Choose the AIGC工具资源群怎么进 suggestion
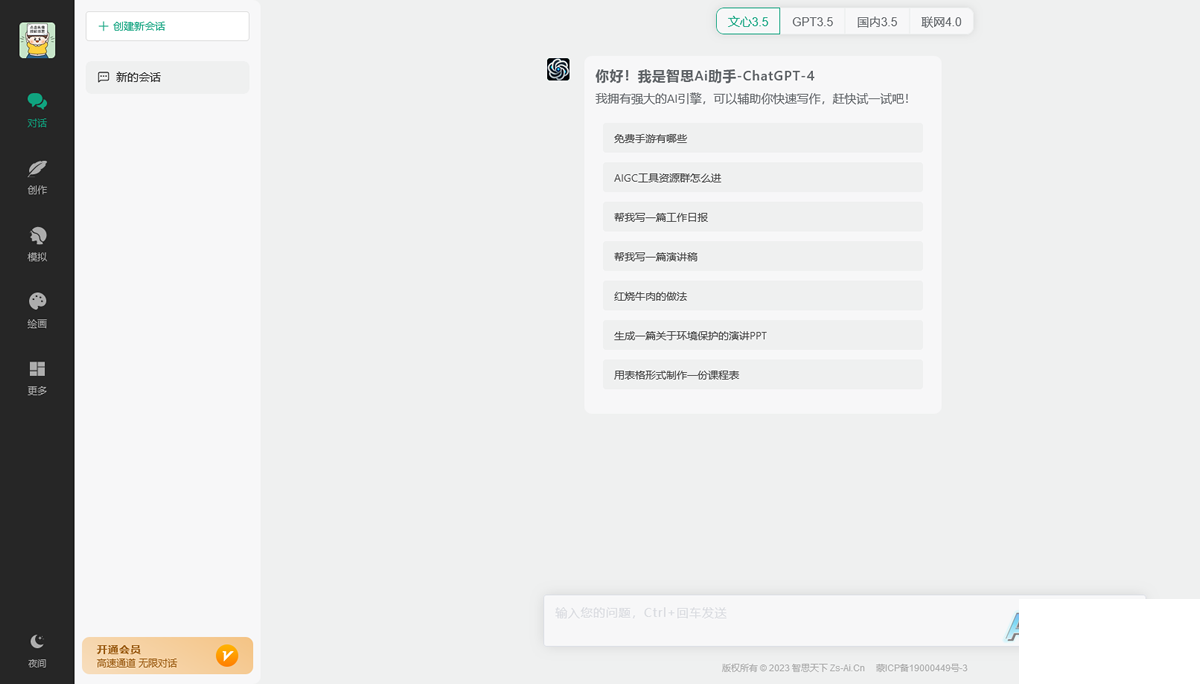This screenshot has height=684, width=1200. point(762,177)
